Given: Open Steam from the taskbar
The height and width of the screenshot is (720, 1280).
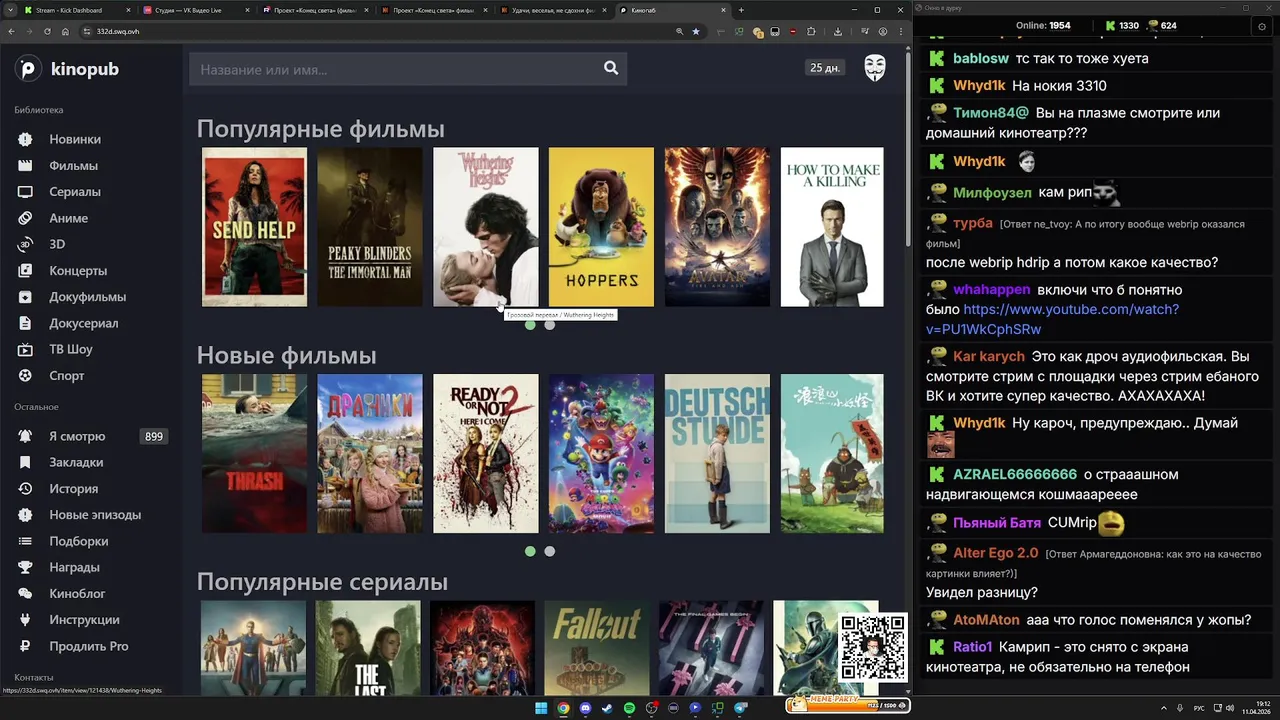Looking at the screenshot, I should [x=607, y=708].
